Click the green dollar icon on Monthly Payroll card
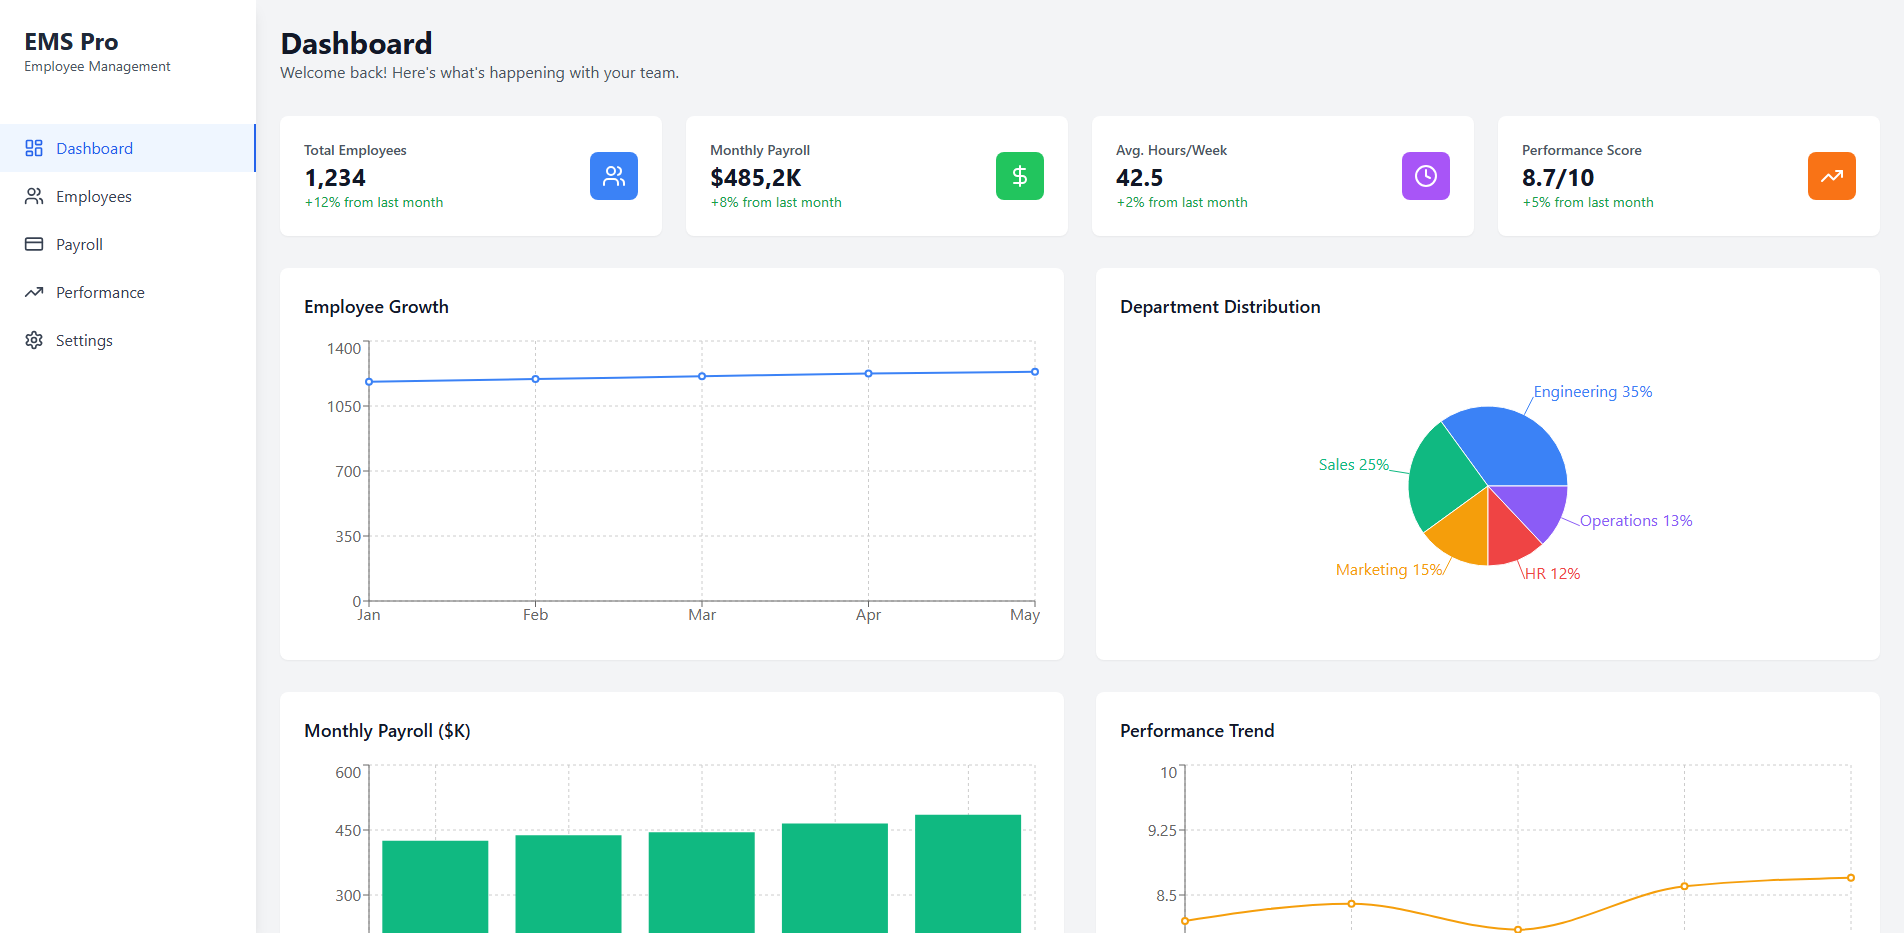 (x=1019, y=175)
